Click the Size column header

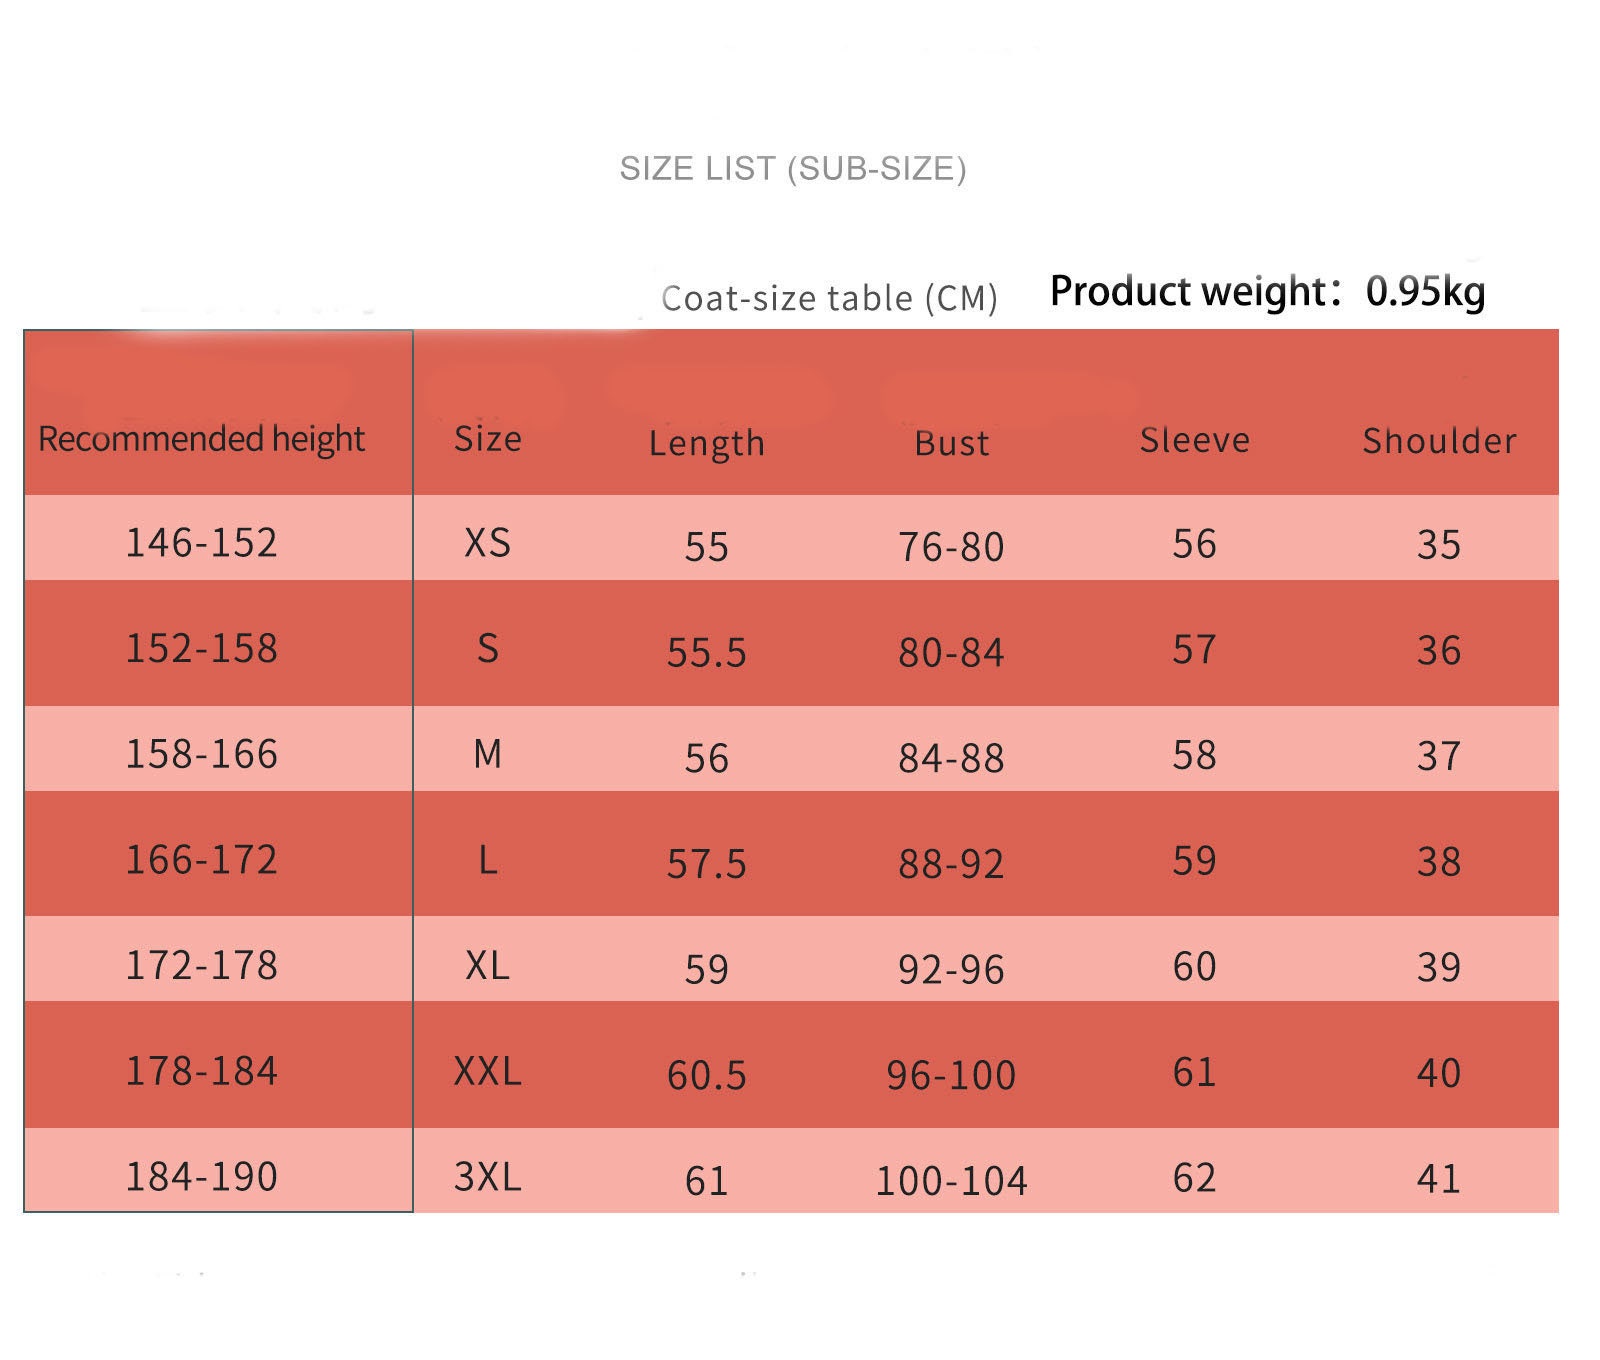488,439
